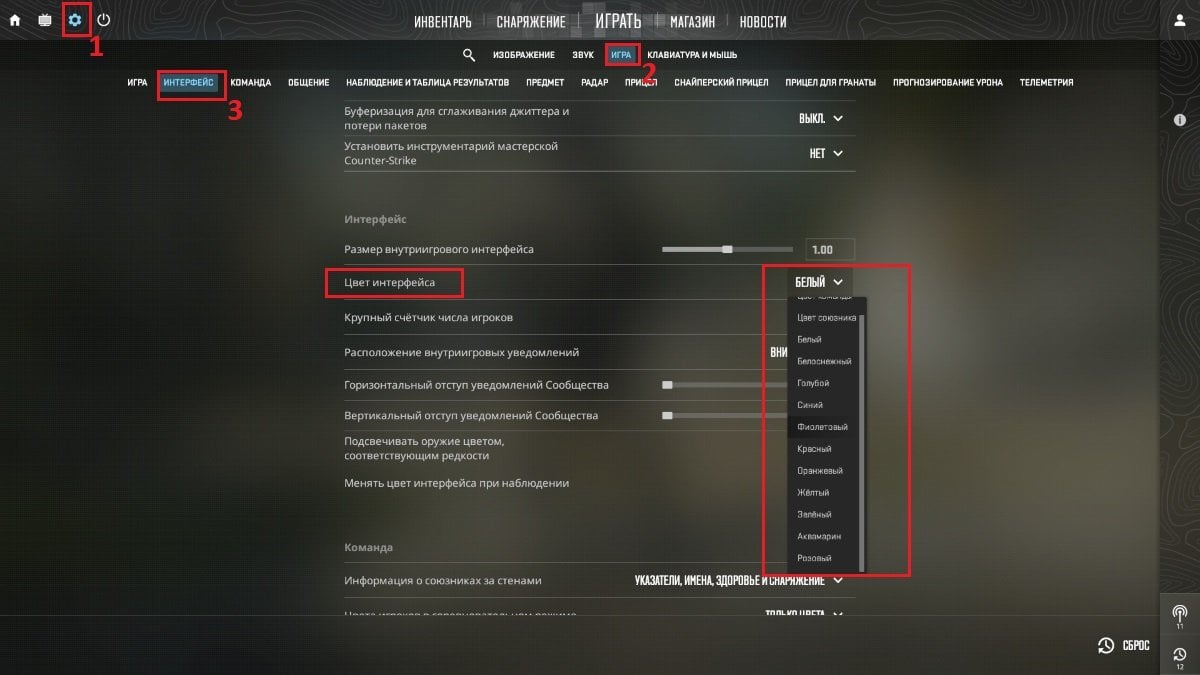Open the home icon in the top bar
Screen dimensions: 1200x675
pyautogui.click(x=15, y=20)
